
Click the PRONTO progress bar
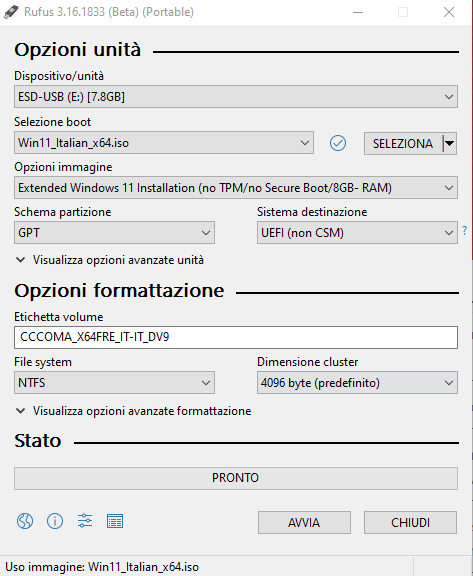tap(236, 478)
